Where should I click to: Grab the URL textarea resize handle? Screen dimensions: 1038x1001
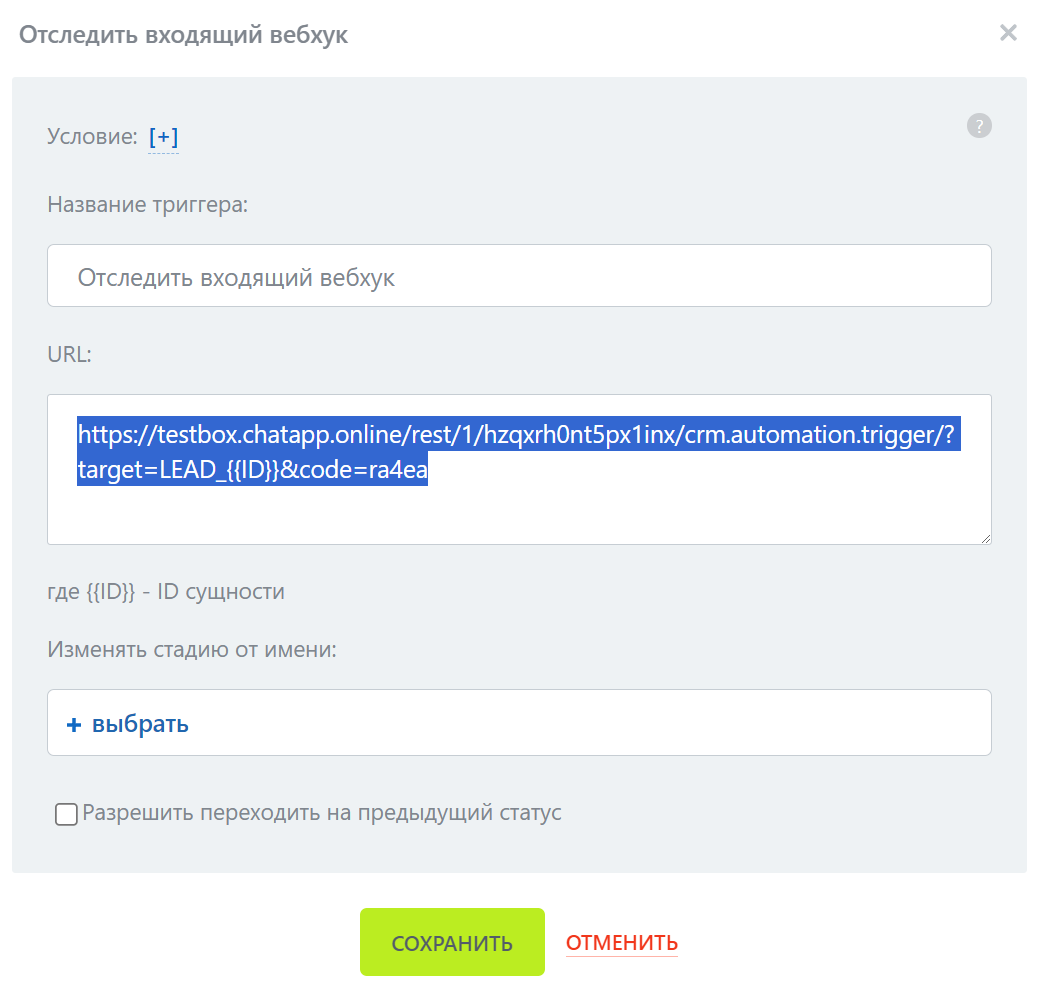pos(985,538)
